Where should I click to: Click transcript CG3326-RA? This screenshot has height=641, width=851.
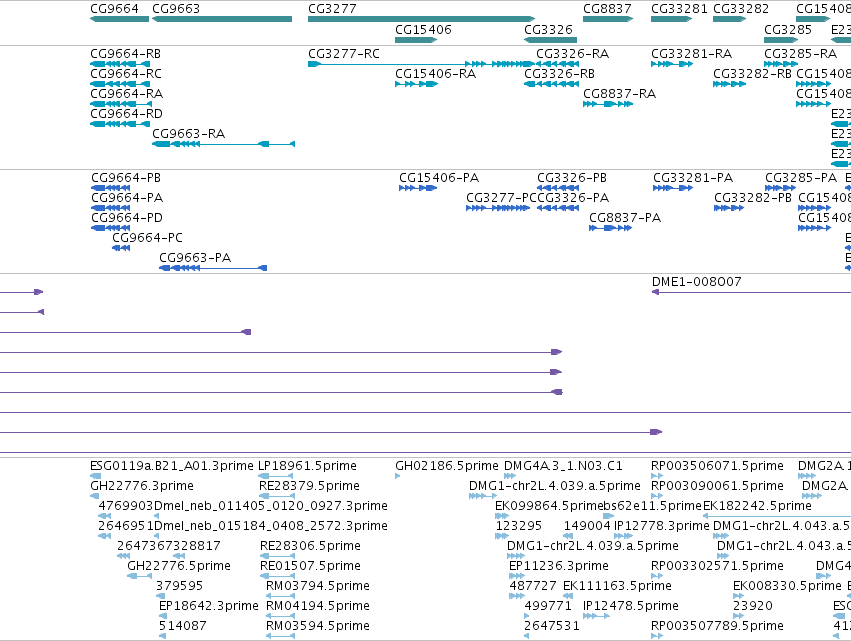(573, 54)
